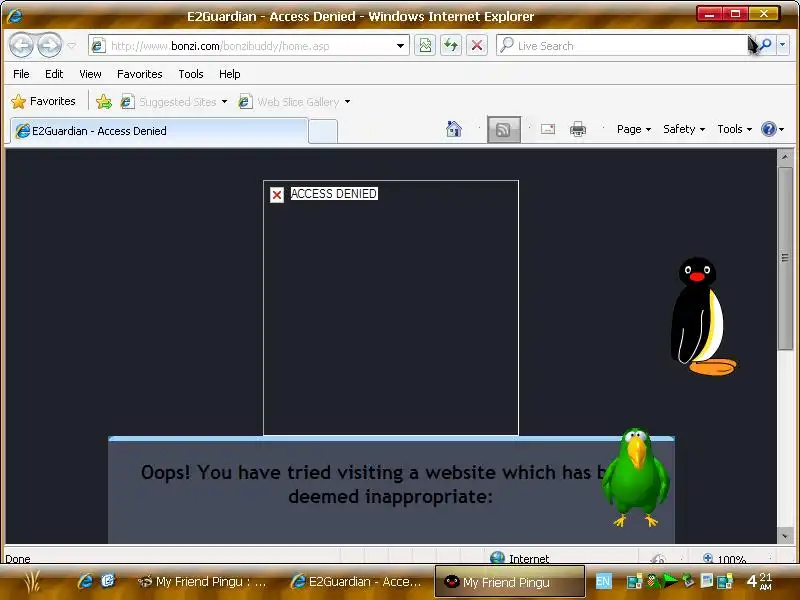Image resolution: width=800 pixels, height=600 pixels.
Task: Expand the Safety command menu
Action: click(684, 129)
